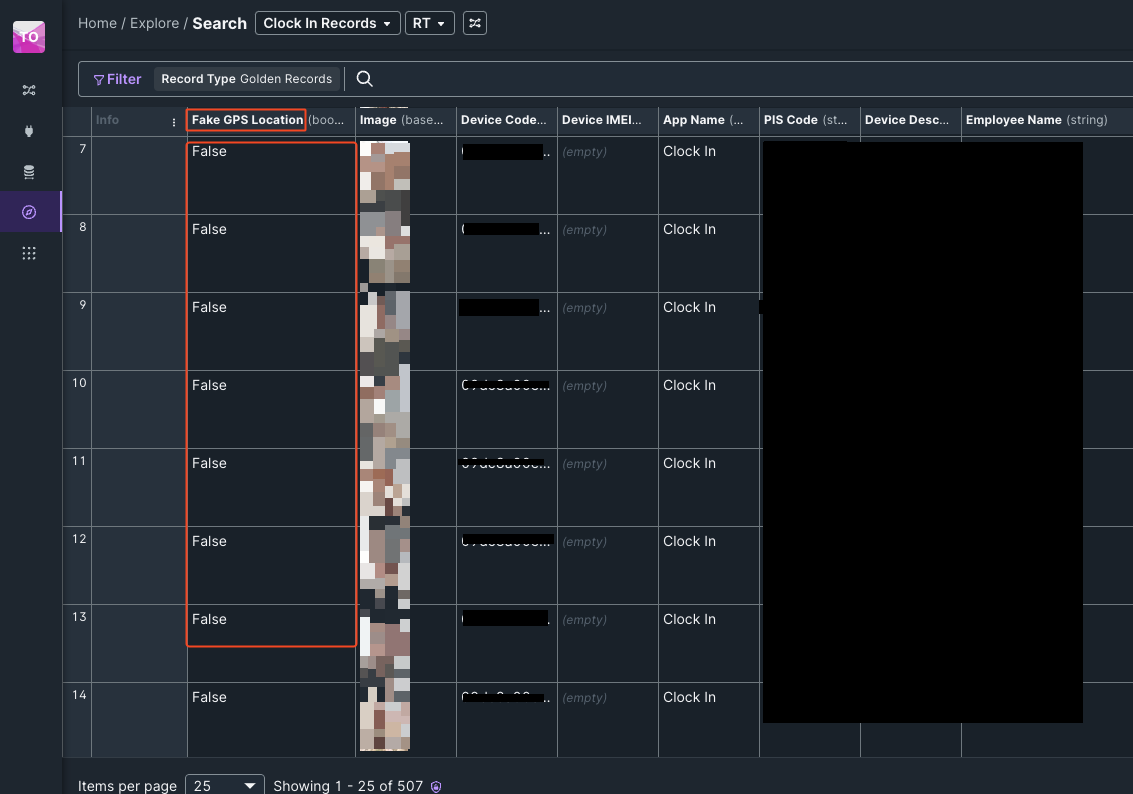The height and width of the screenshot is (794, 1133).
Task: Open image thumbnail in row 10
Action: (385, 407)
